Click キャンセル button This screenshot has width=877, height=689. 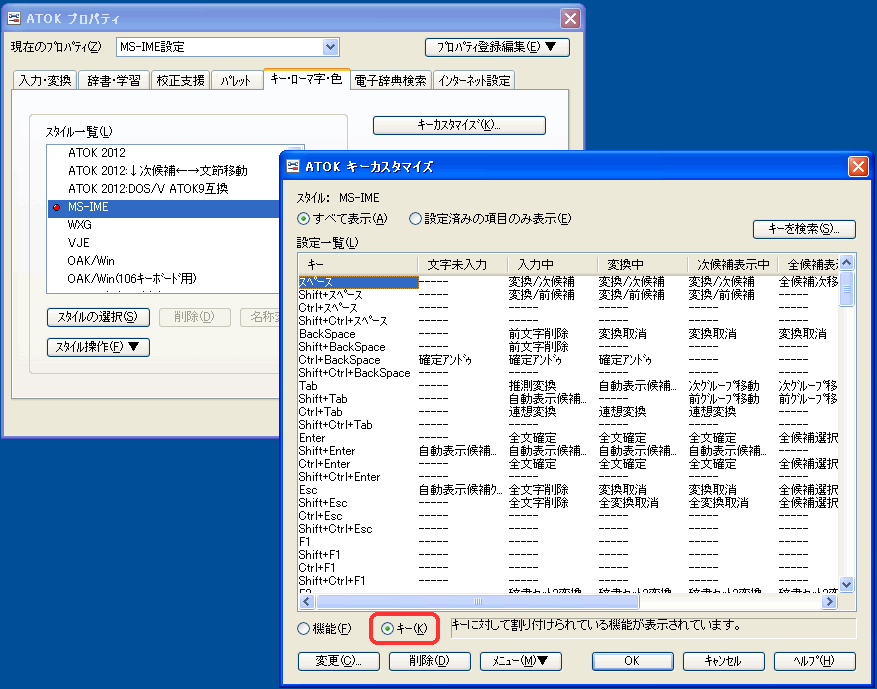pyautogui.click(x=724, y=661)
